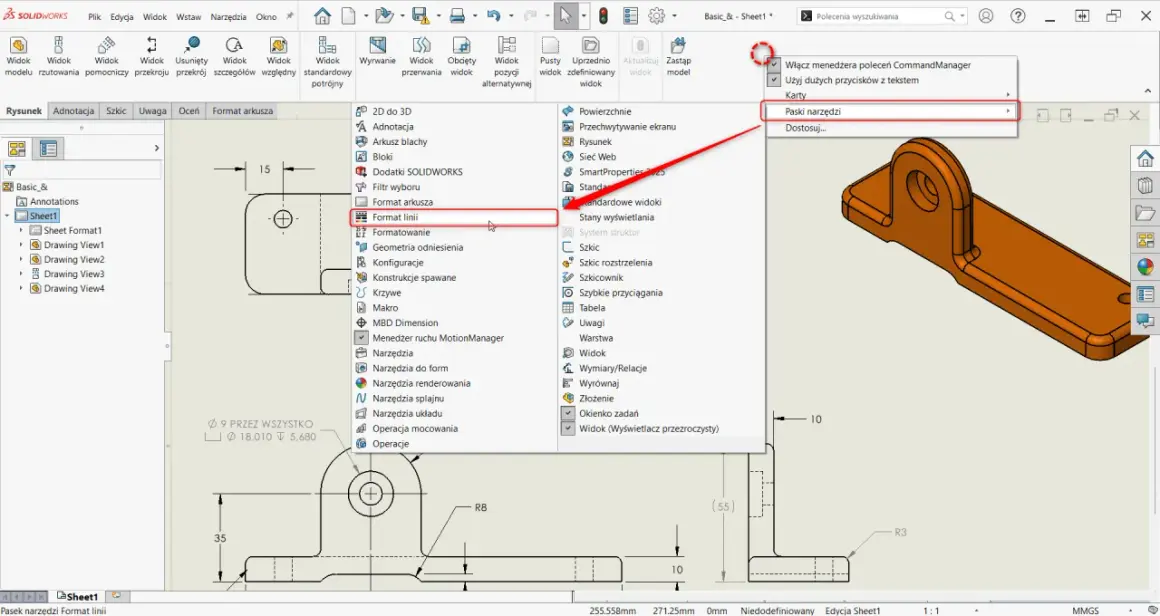The image size is (1160, 616).
Task: Open the Plik menu
Action: pyautogui.click(x=95, y=16)
